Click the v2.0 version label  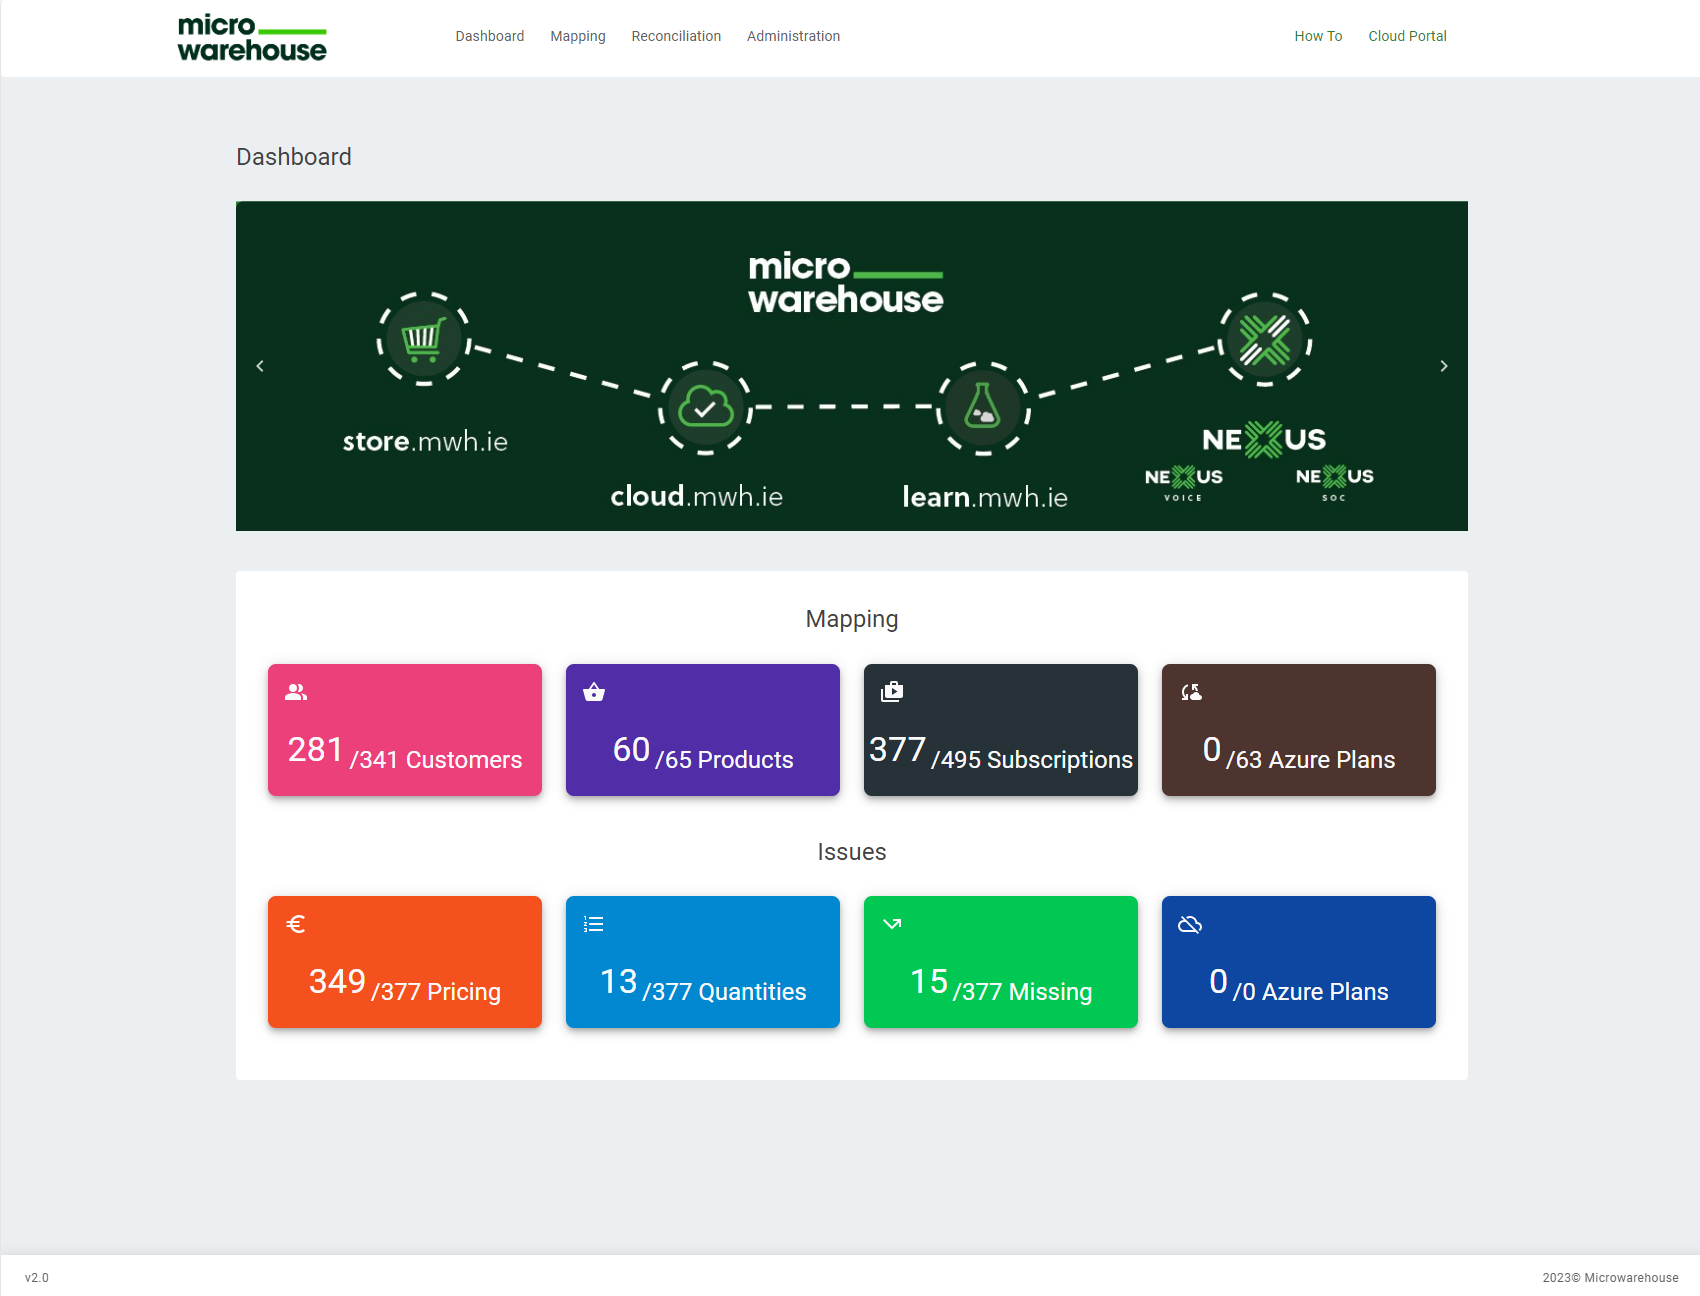pos(37,1278)
